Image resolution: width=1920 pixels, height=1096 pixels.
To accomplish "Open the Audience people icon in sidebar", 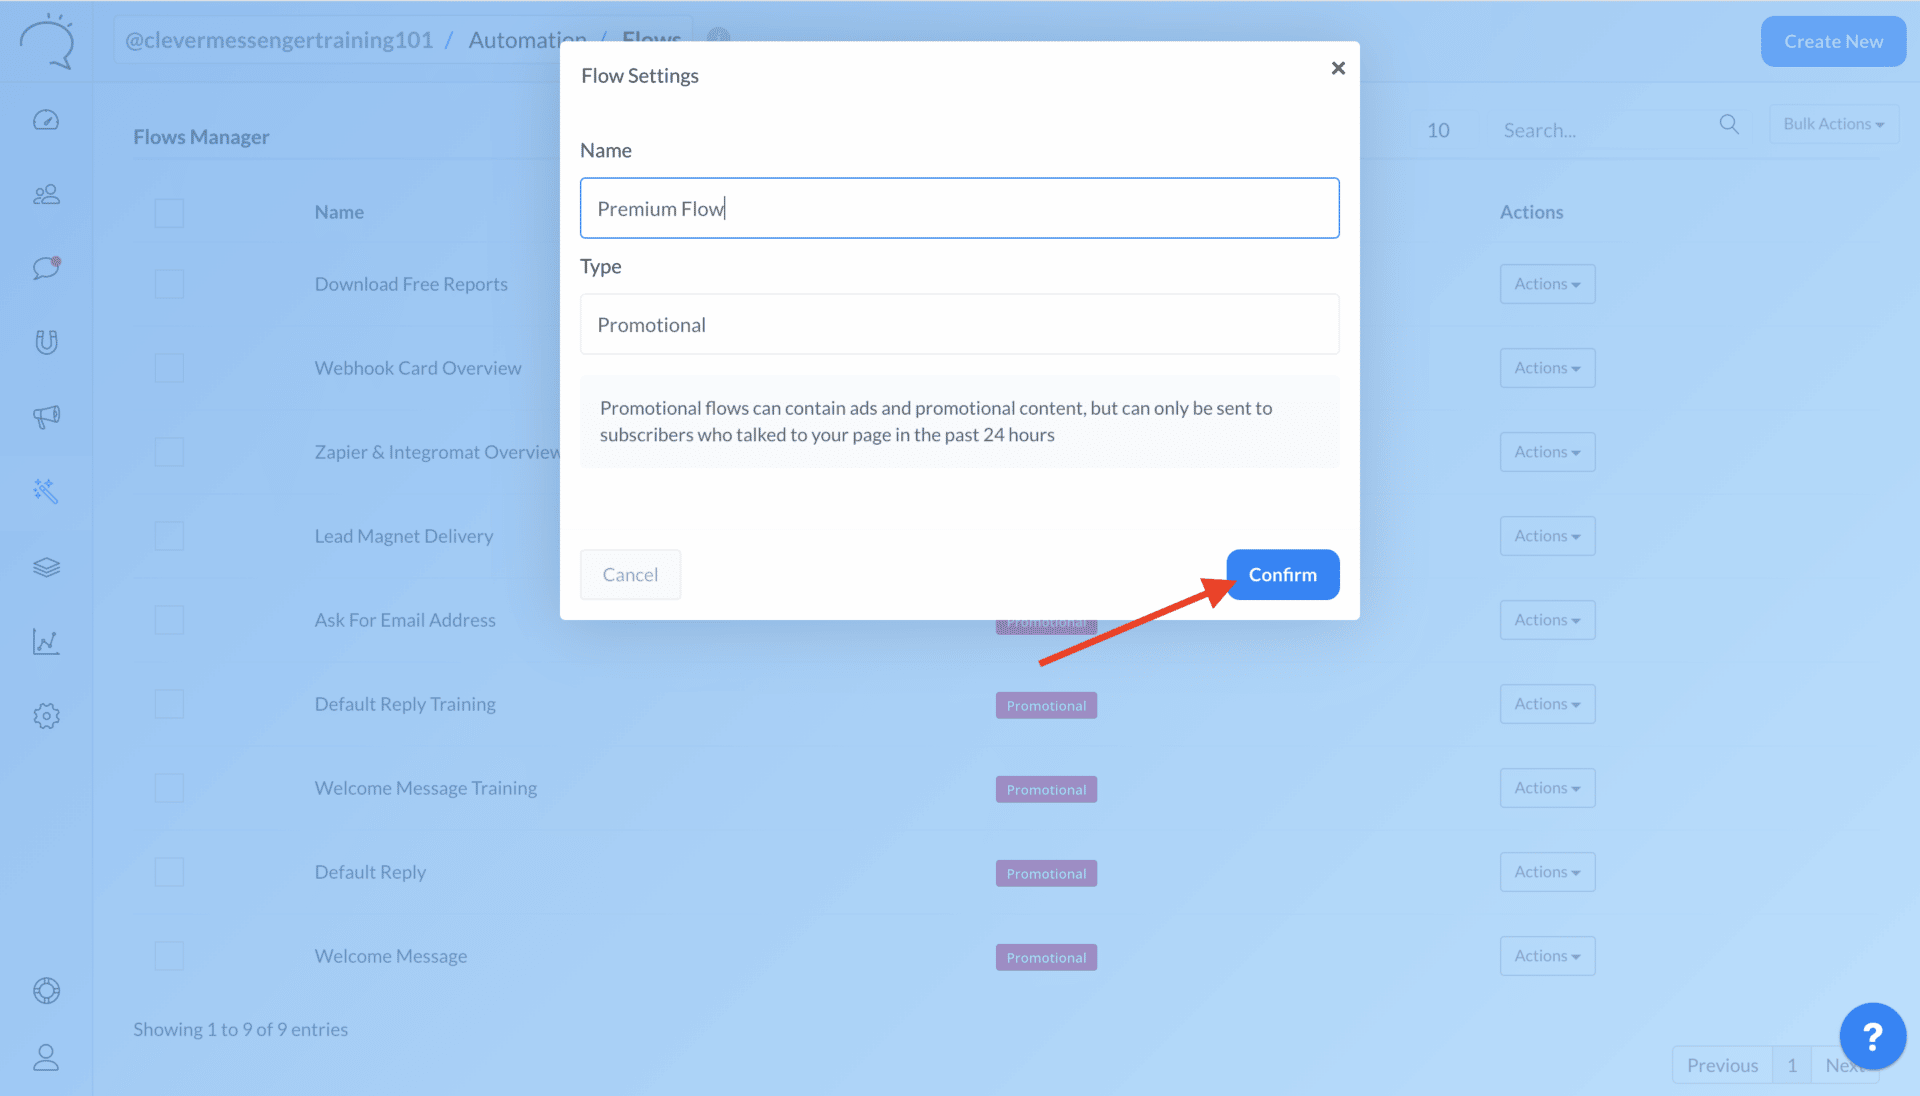I will tap(46, 194).
